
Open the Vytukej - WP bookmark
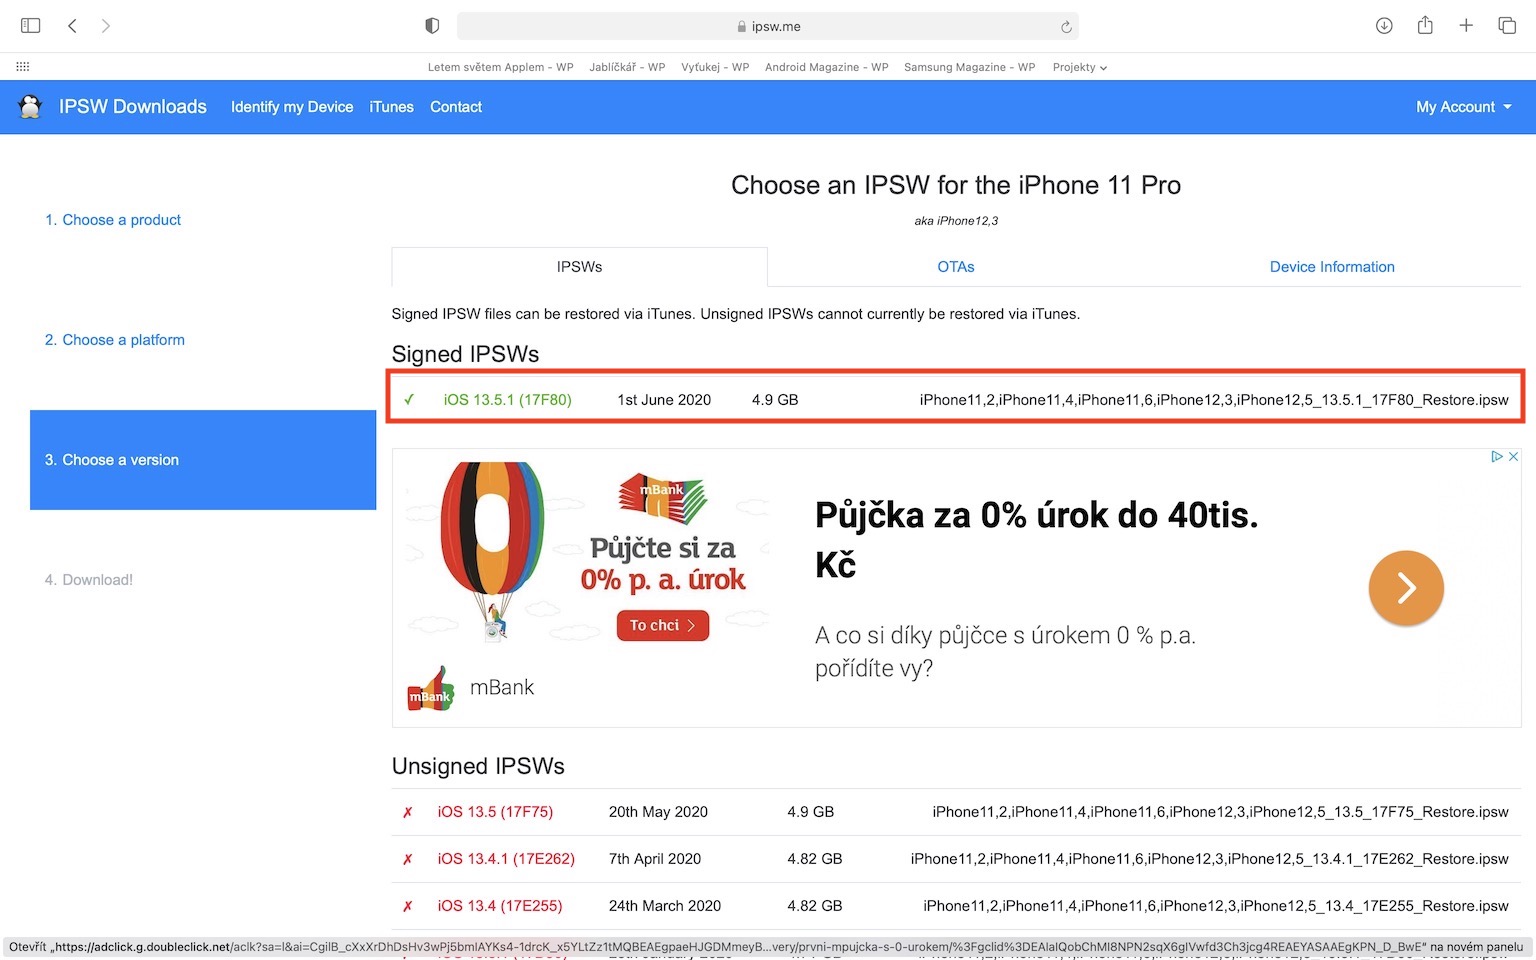click(x=715, y=67)
